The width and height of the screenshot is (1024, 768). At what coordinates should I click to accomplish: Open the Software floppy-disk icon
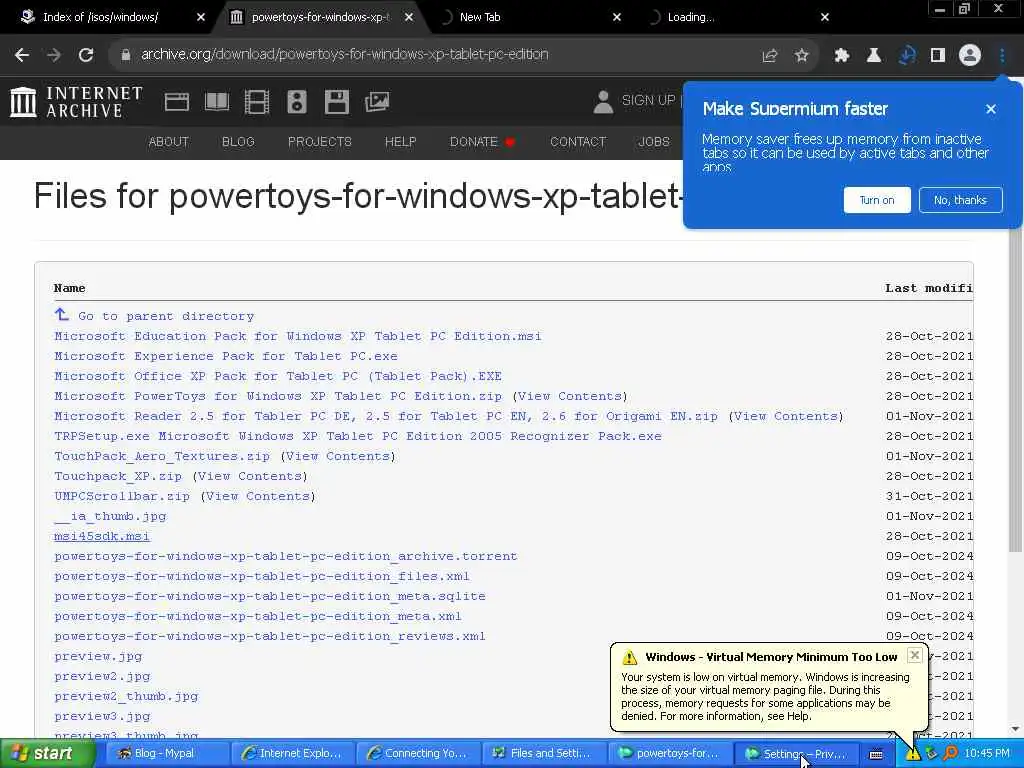336,102
